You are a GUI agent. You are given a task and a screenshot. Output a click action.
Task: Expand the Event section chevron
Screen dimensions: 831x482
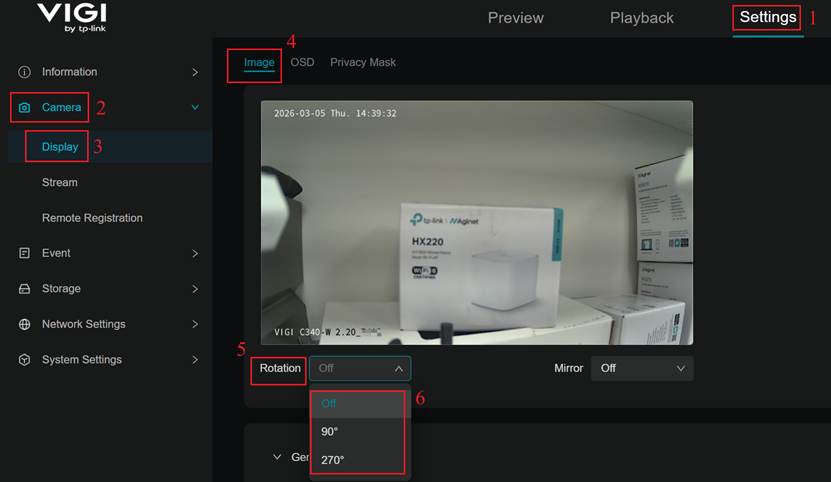click(x=195, y=253)
